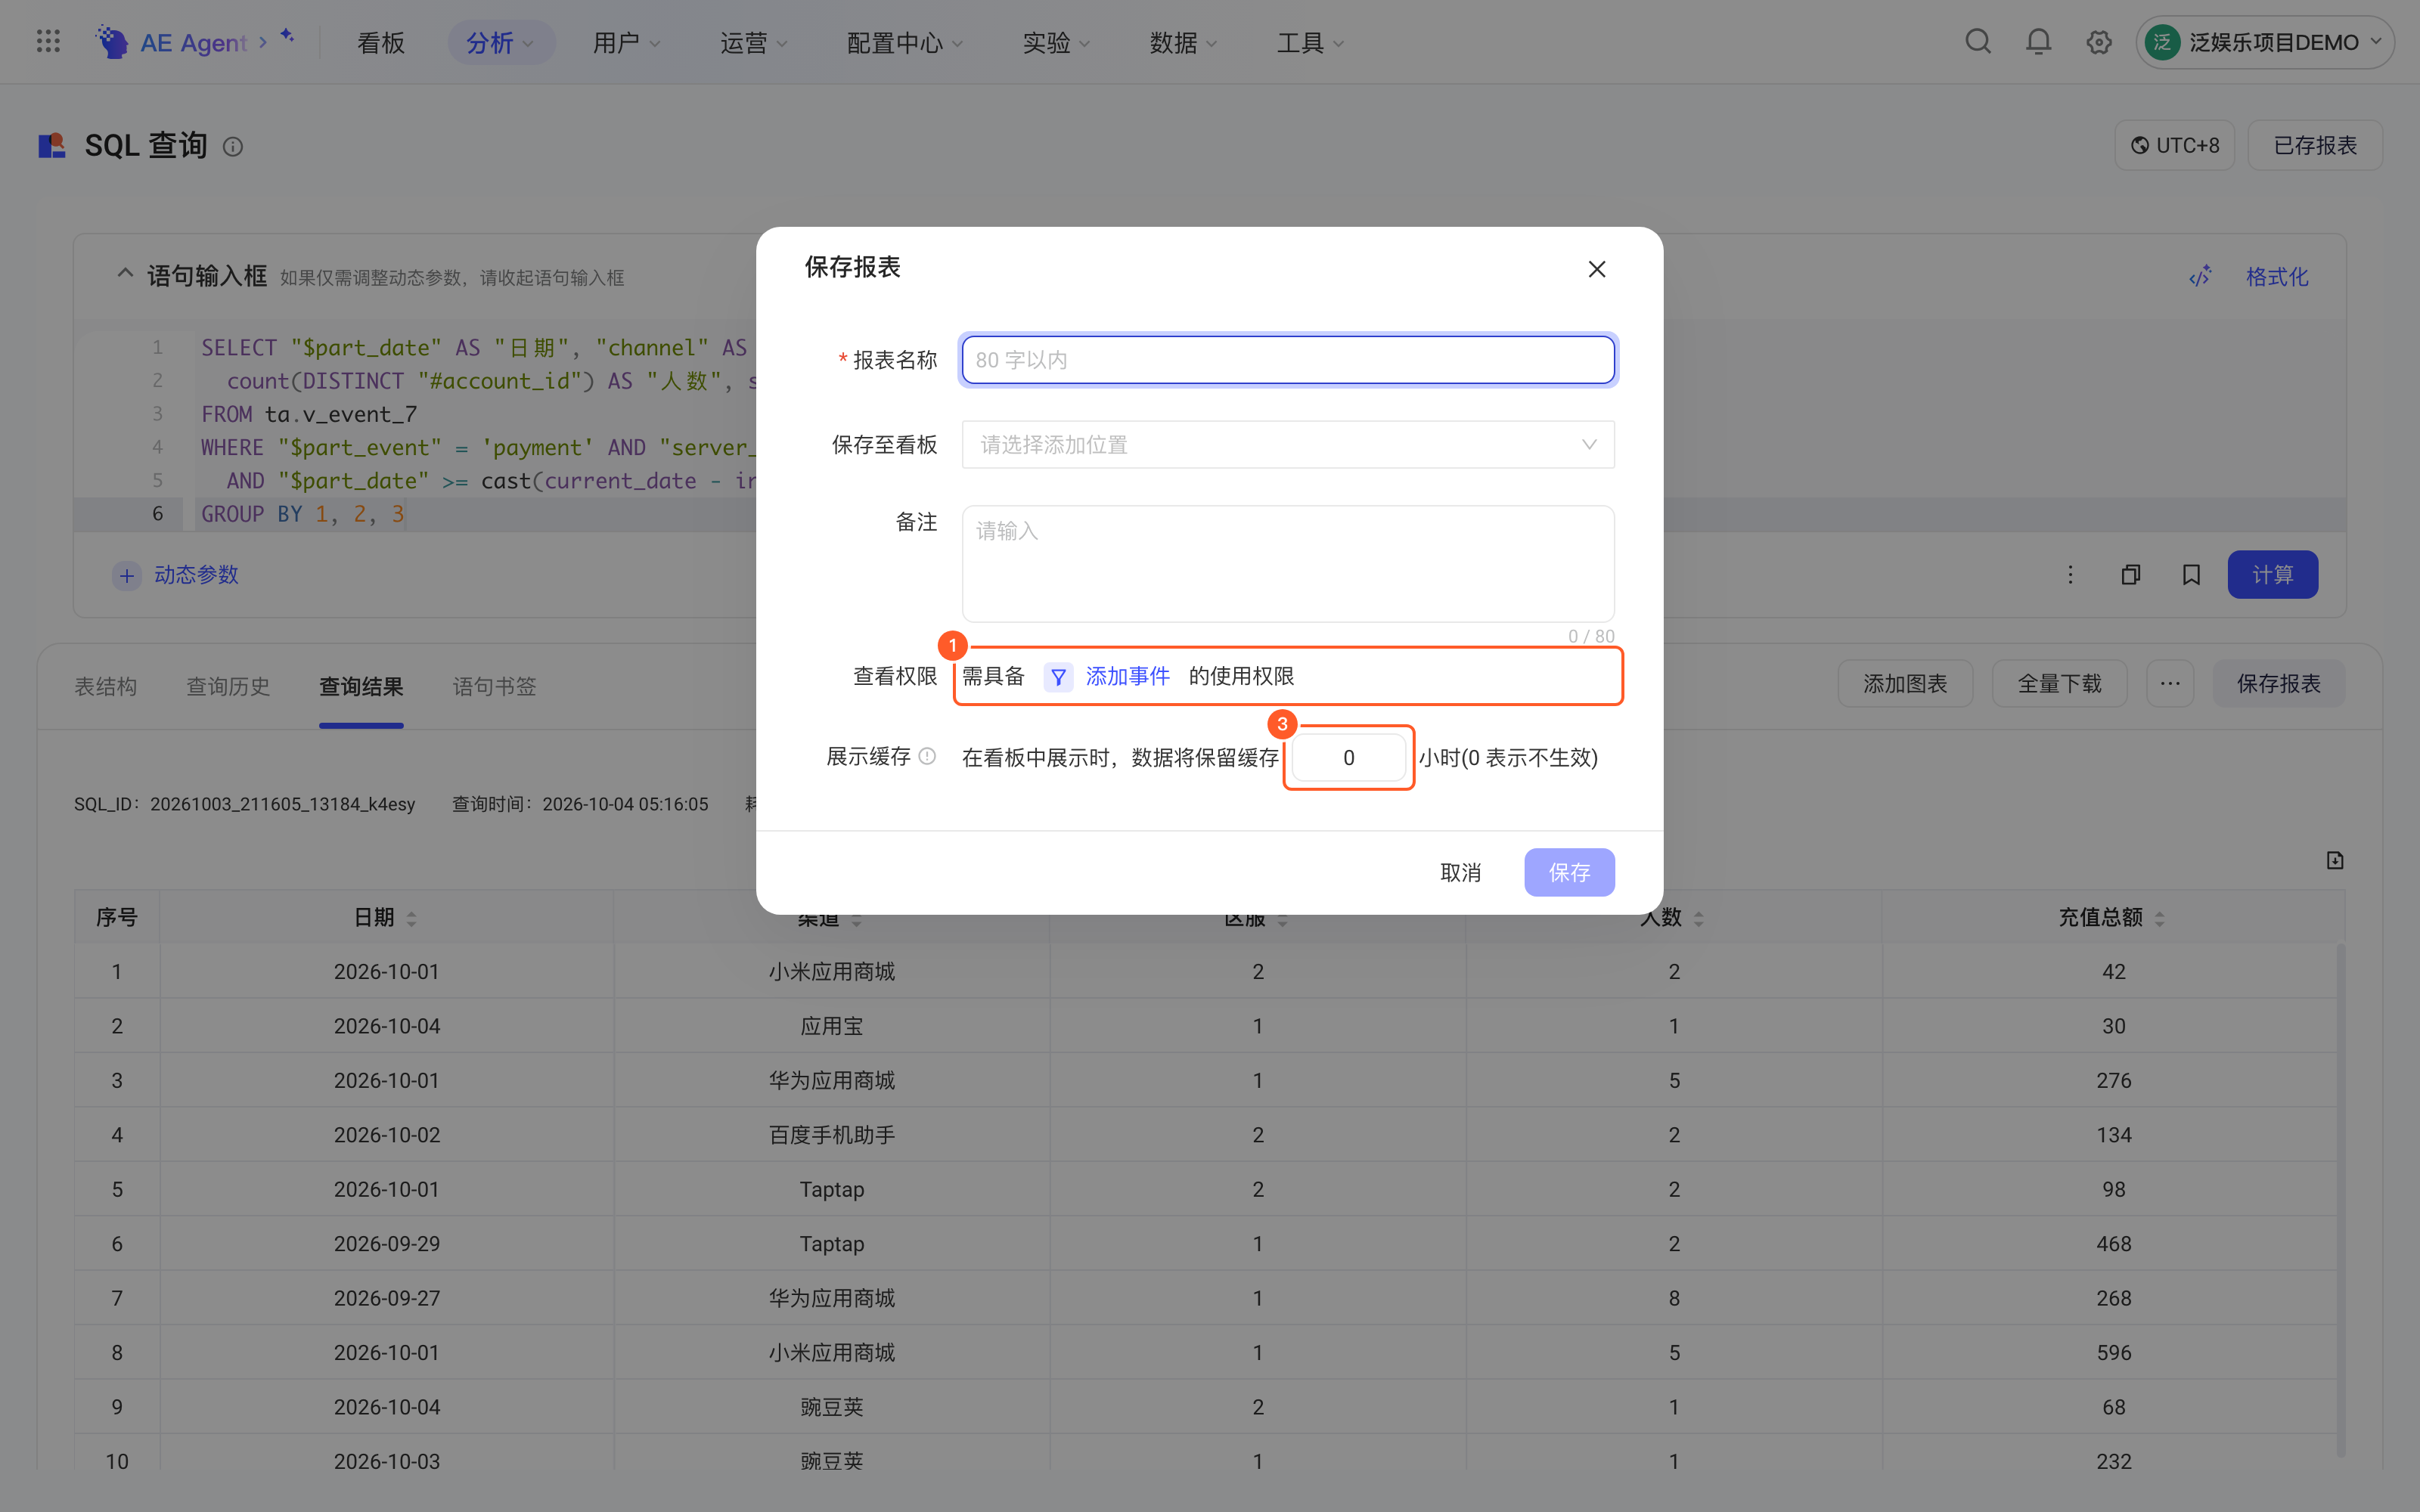Click the 展示缓存 help info icon
The height and width of the screenshot is (1512, 2420).
click(927, 757)
